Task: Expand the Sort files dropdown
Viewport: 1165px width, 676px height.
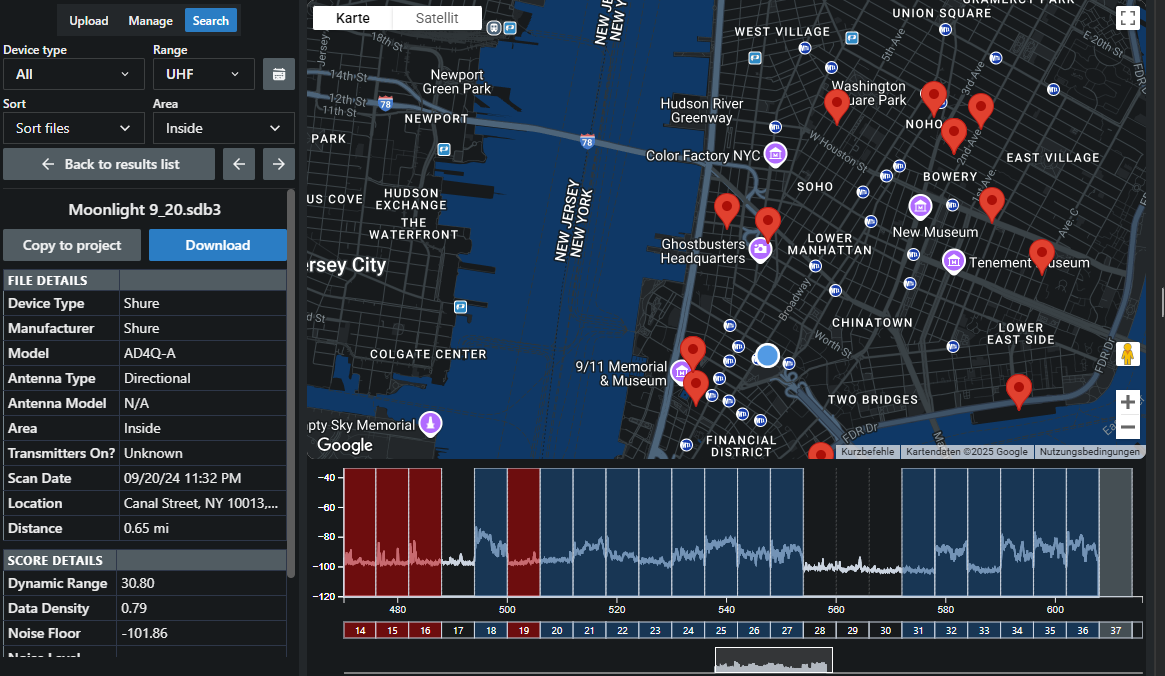Action: [73, 128]
